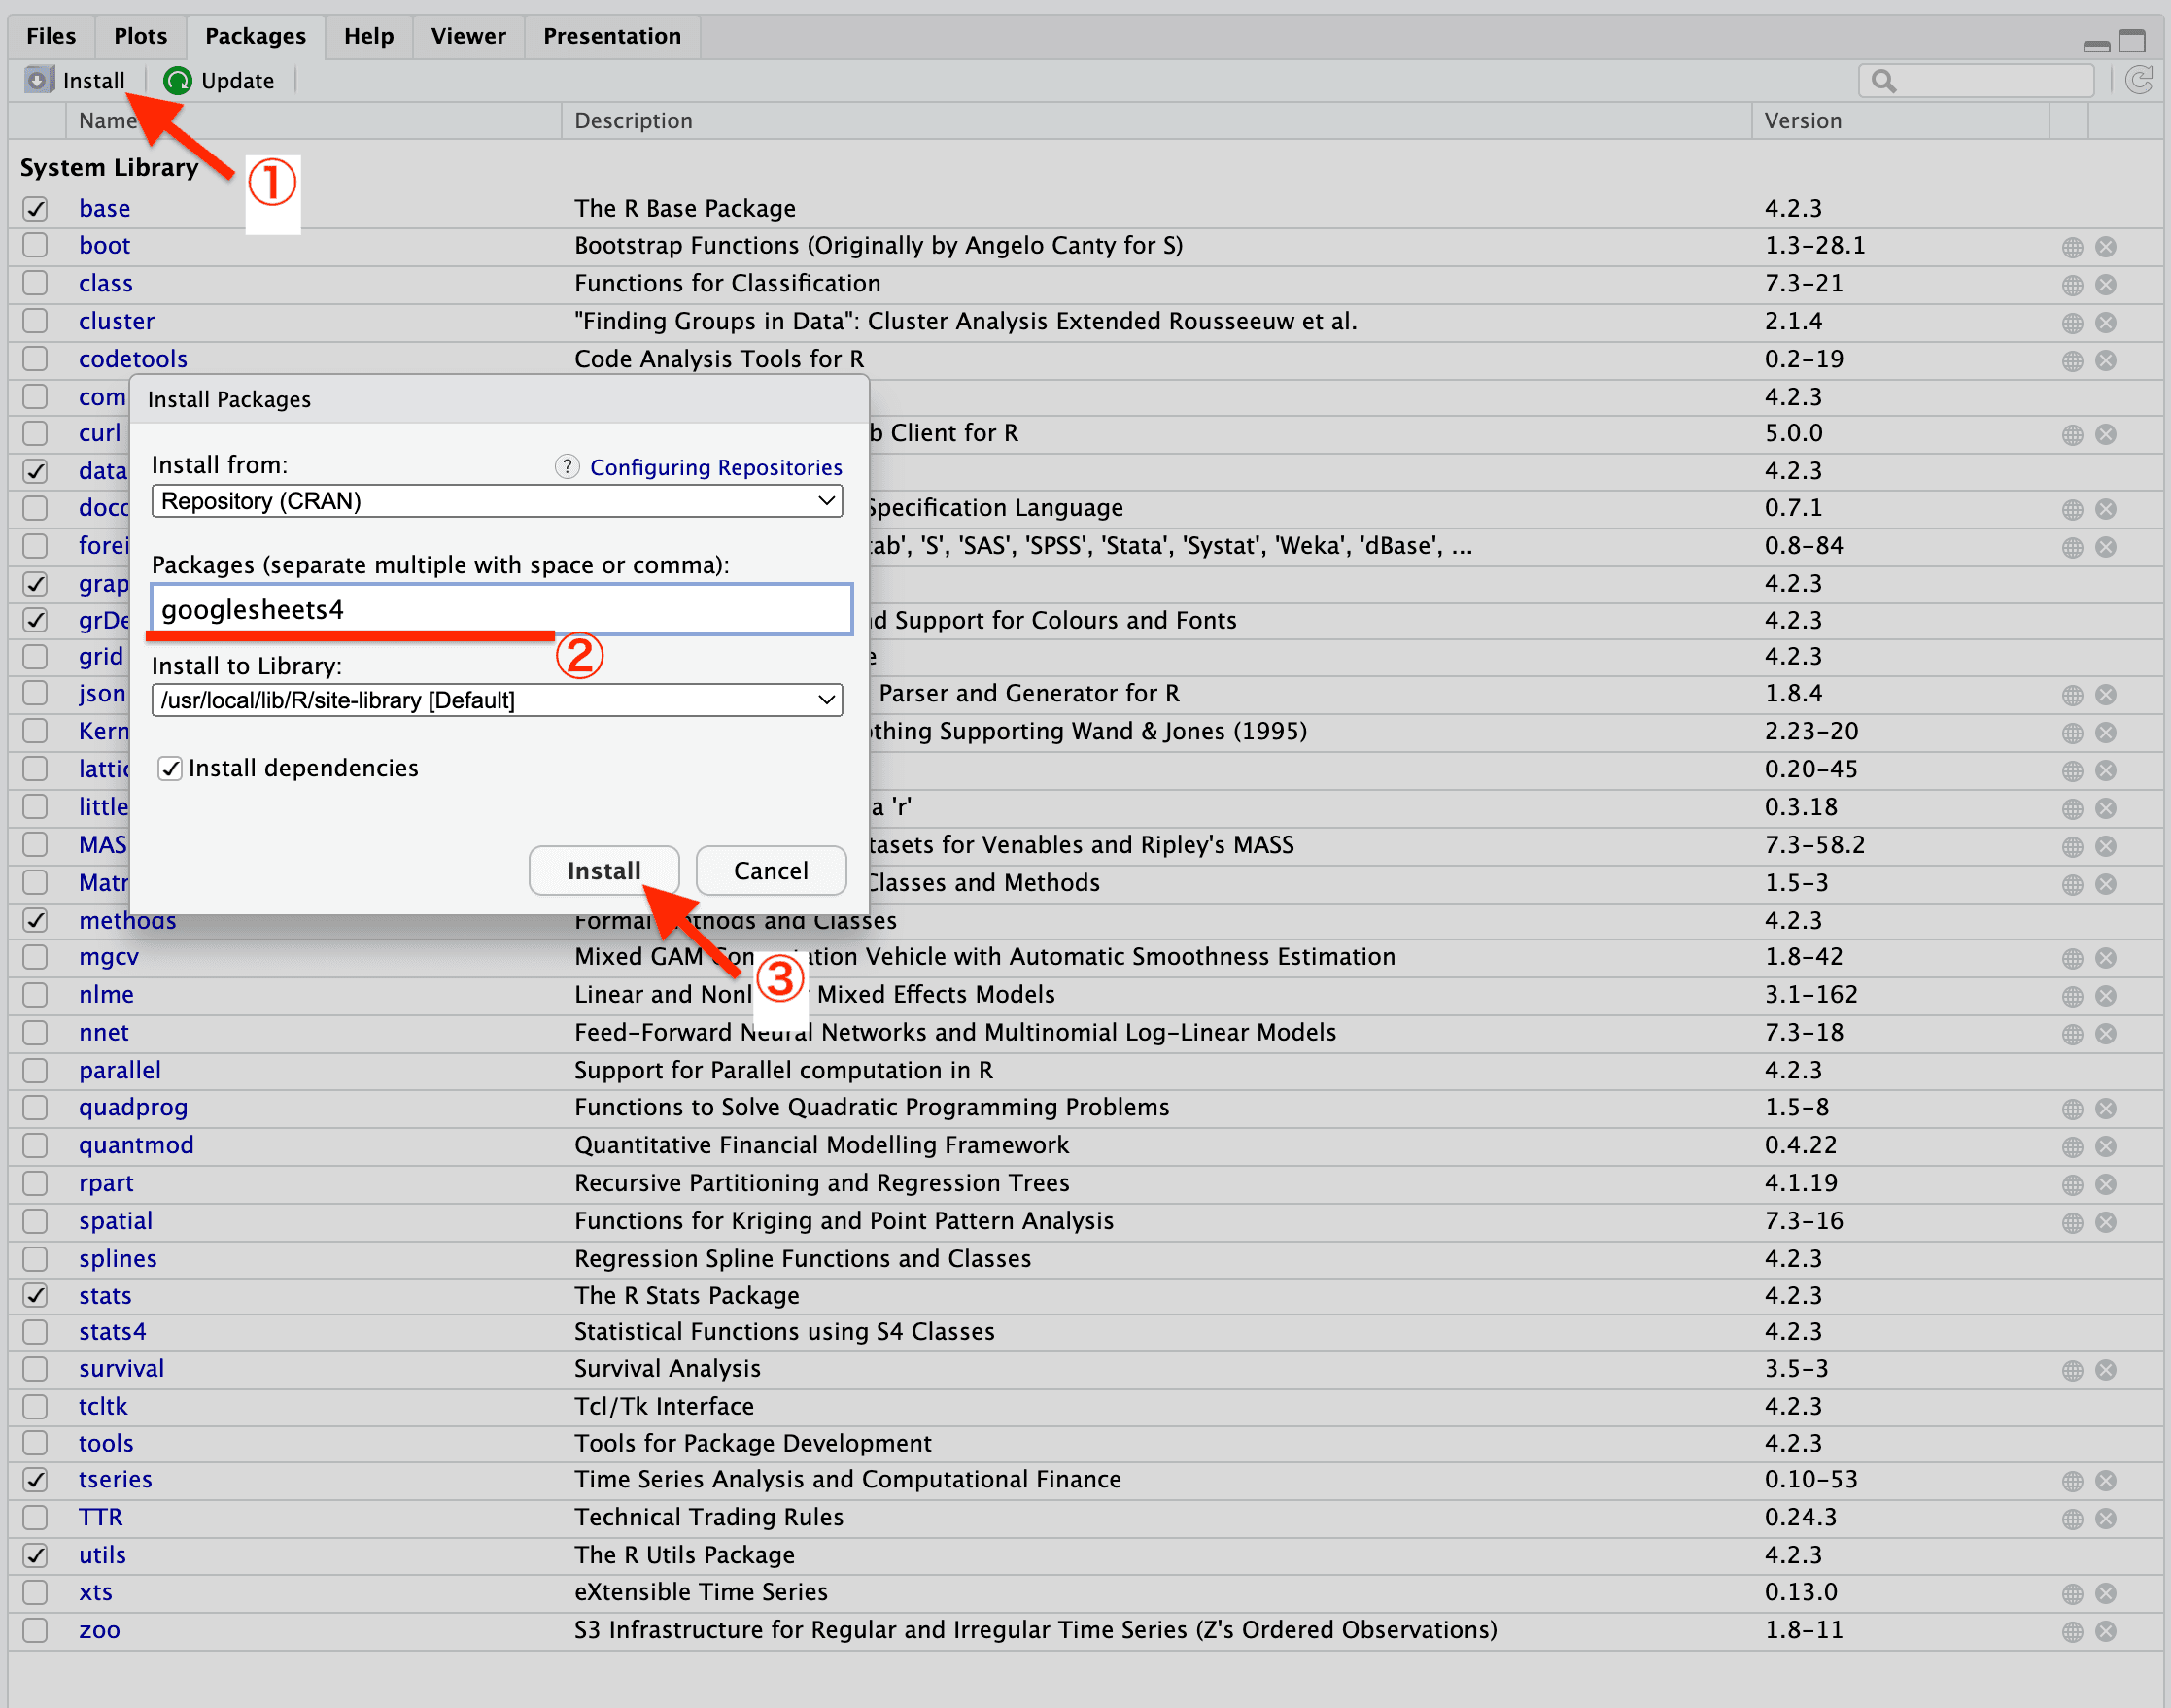
Task: Refresh the package list icon
Action: pos(2138,80)
